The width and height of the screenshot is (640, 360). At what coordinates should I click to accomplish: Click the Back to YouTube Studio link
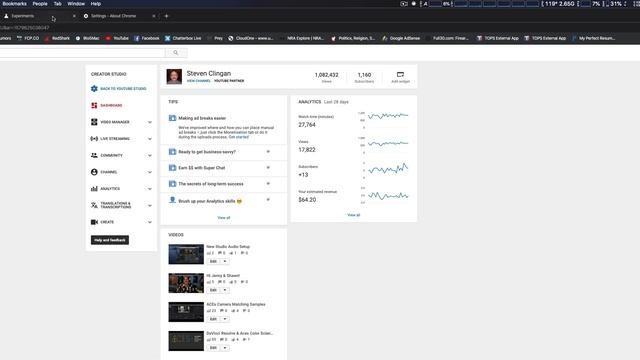pyautogui.click(x=123, y=89)
